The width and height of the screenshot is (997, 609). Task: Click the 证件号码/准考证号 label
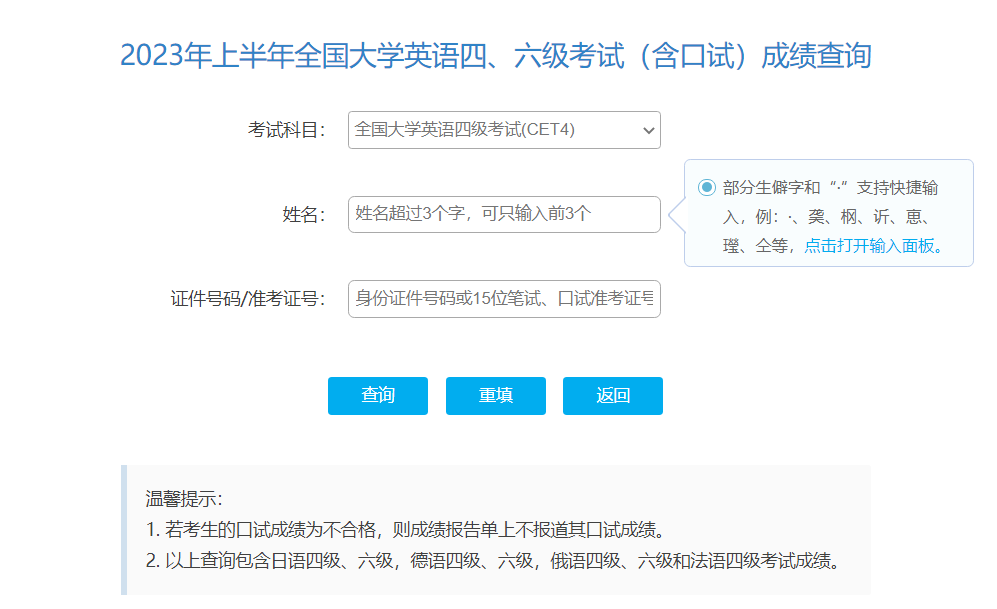(248, 299)
